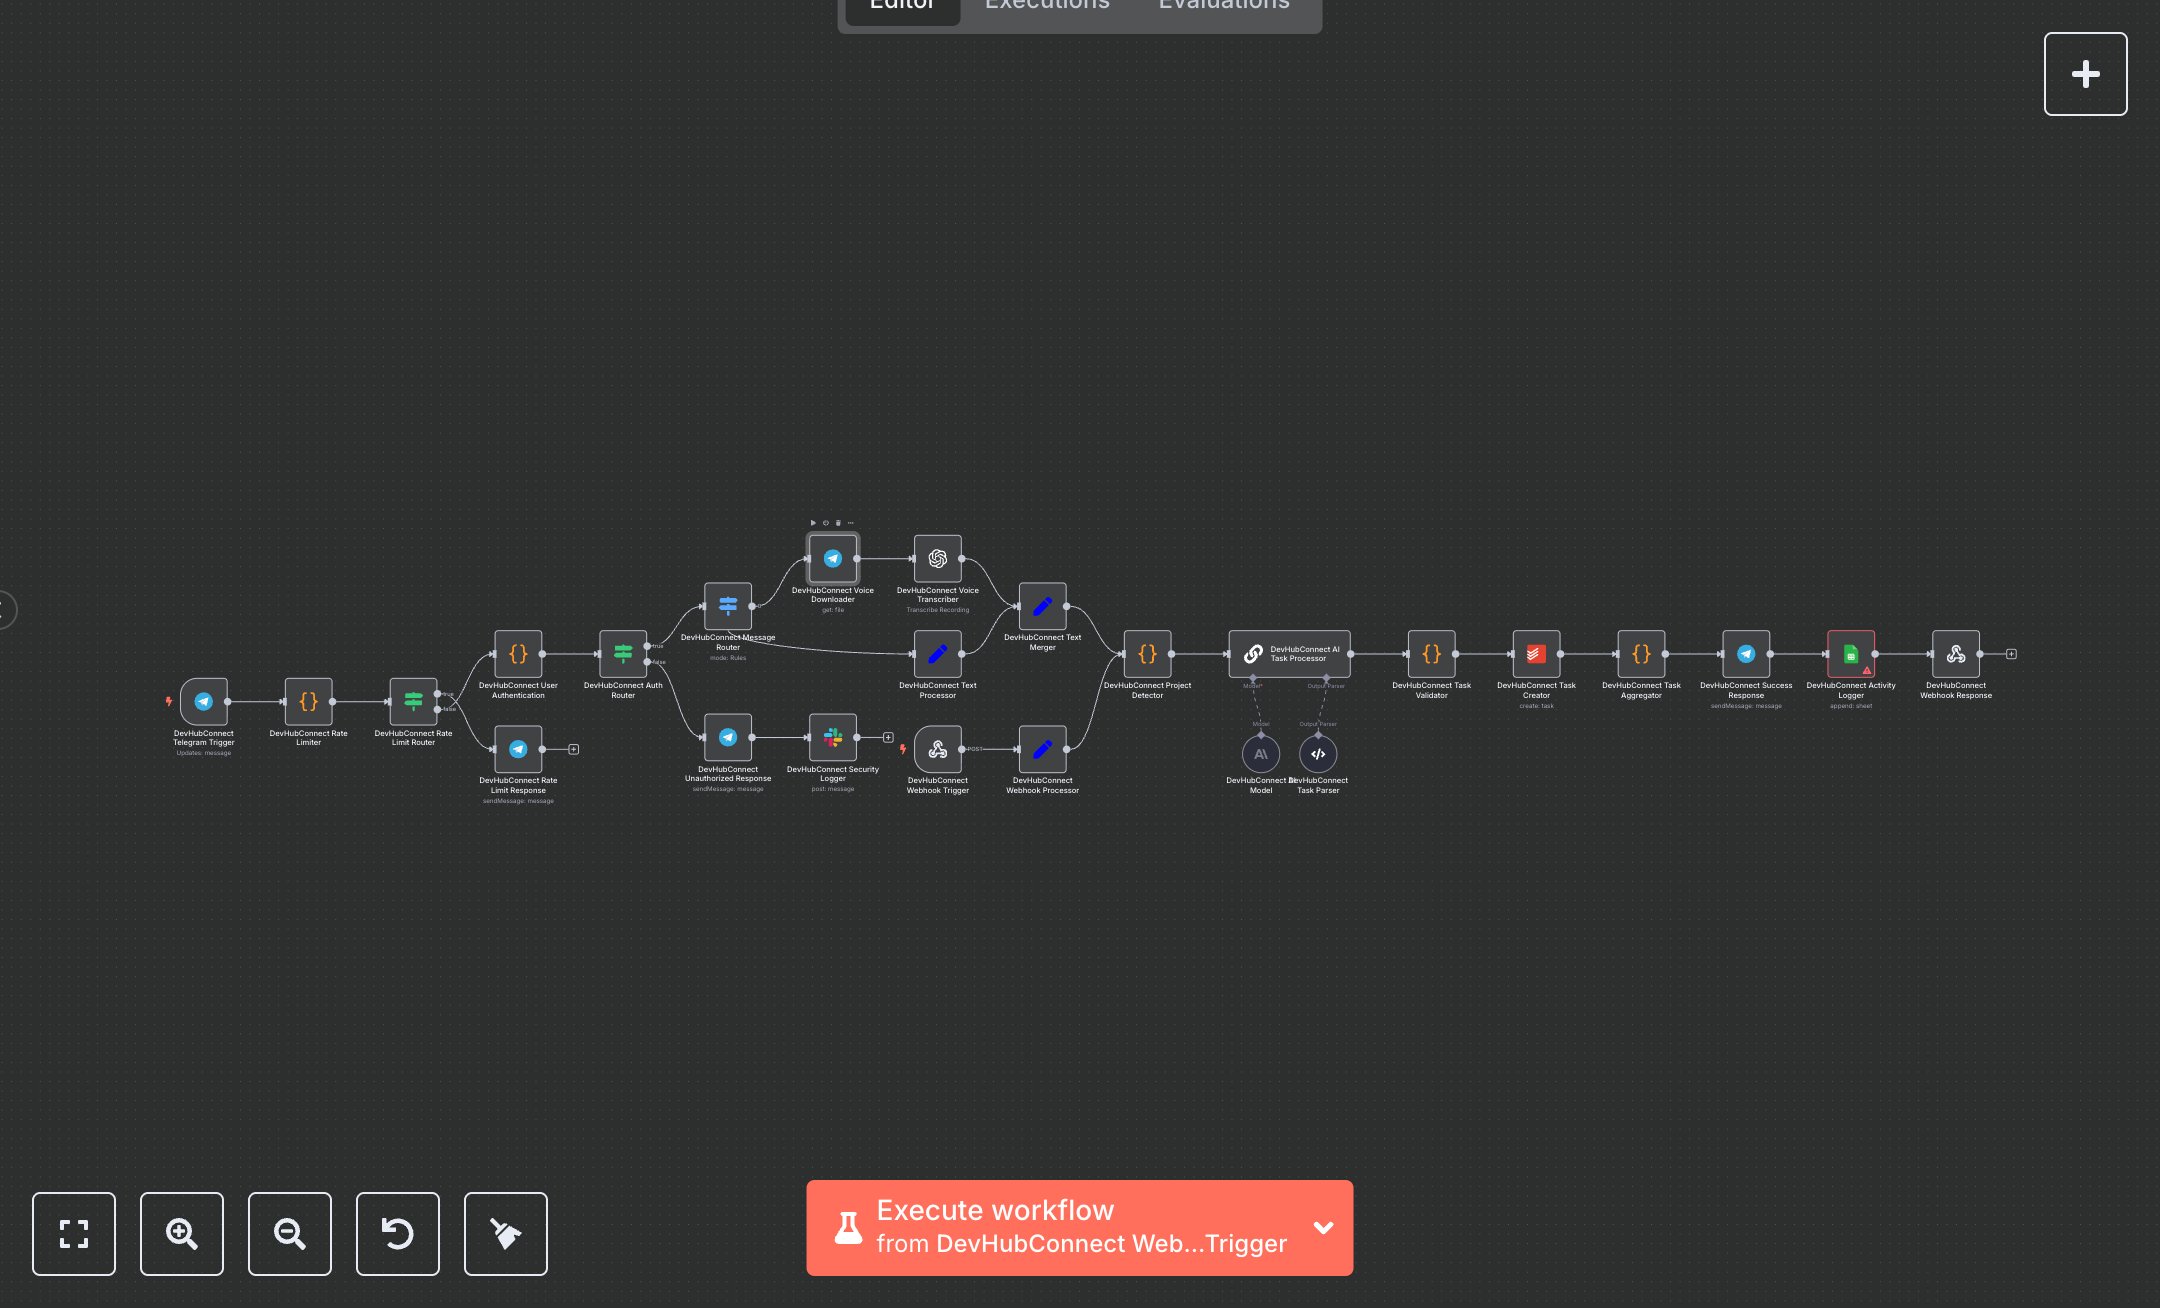Run Voice Downloader with its play icon
The width and height of the screenshot is (2160, 1308).
coord(813,523)
